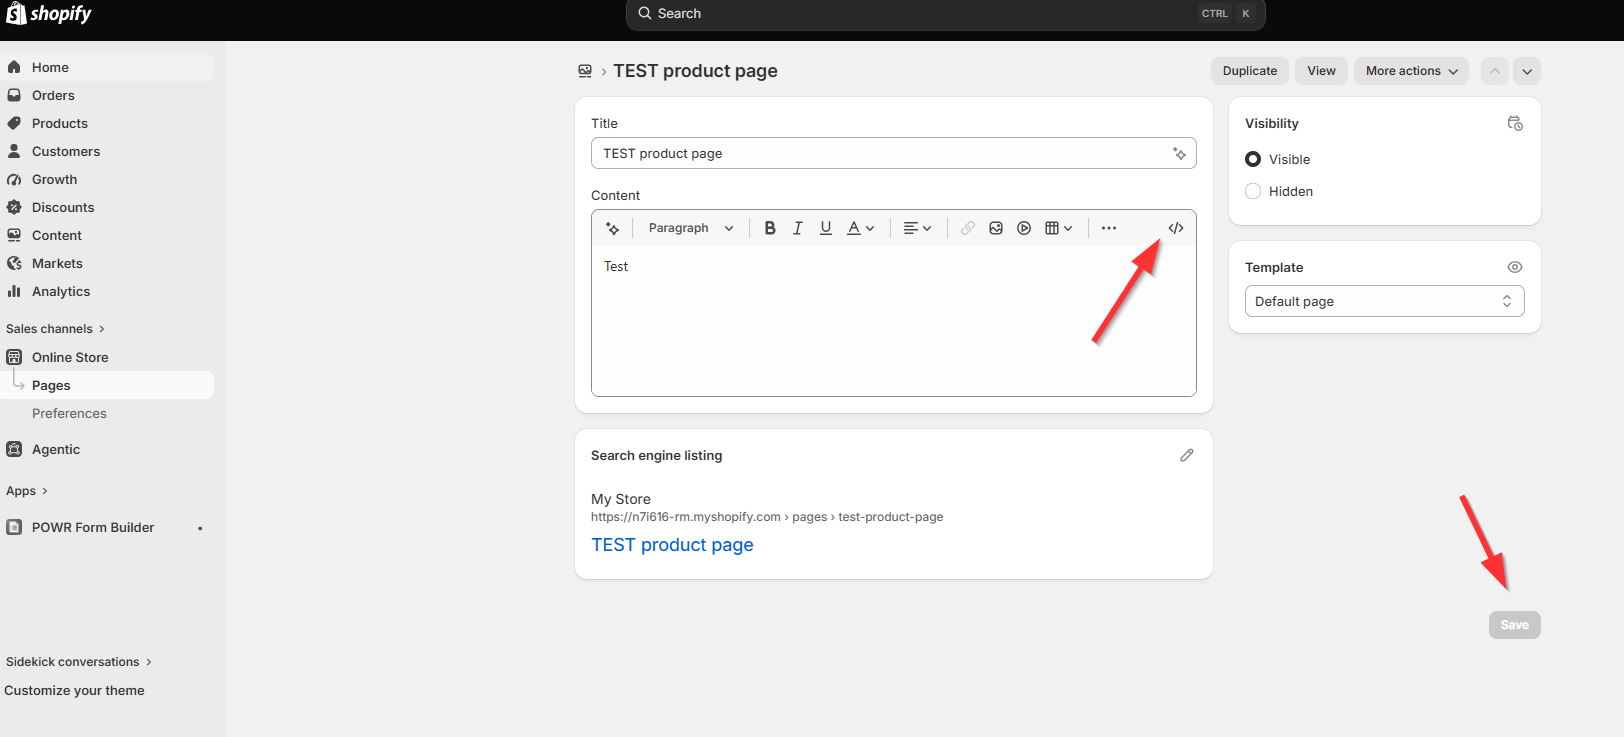Open the Default page template dropdown
The height and width of the screenshot is (737, 1624).
coord(1384,301)
